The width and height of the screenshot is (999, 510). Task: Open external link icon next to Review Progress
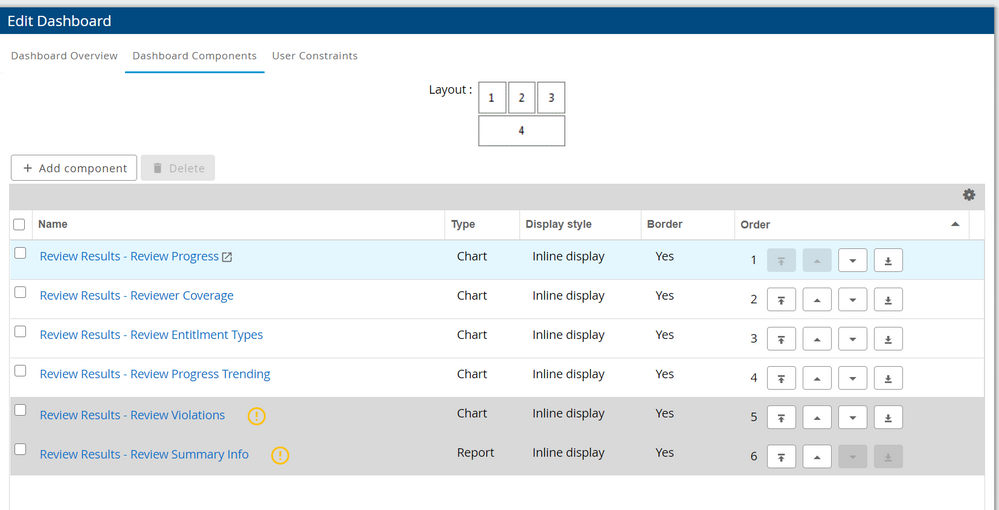point(227,258)
